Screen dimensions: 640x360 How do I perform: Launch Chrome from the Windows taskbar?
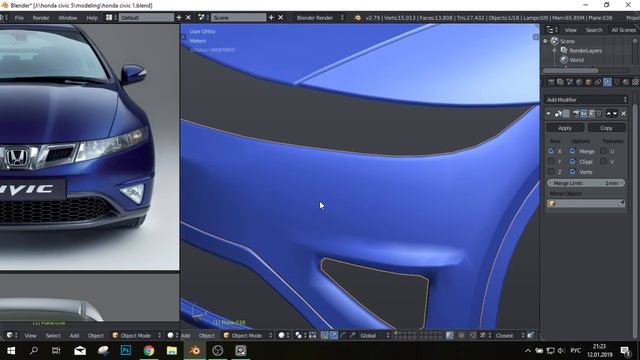149,351
